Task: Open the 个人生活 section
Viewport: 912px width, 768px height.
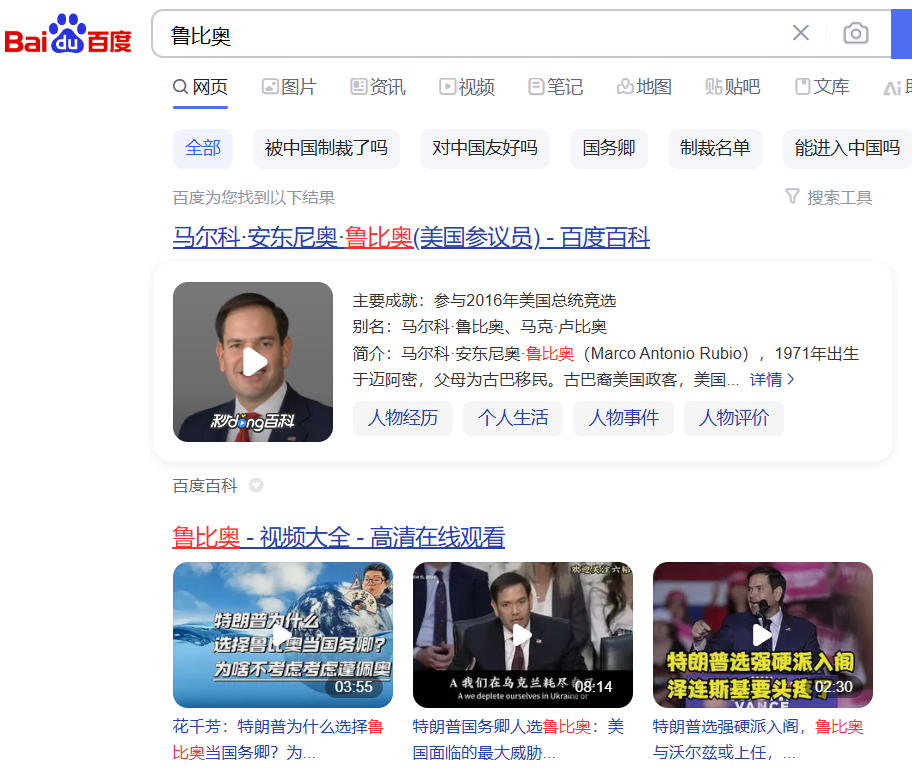Action: [513, 418]
